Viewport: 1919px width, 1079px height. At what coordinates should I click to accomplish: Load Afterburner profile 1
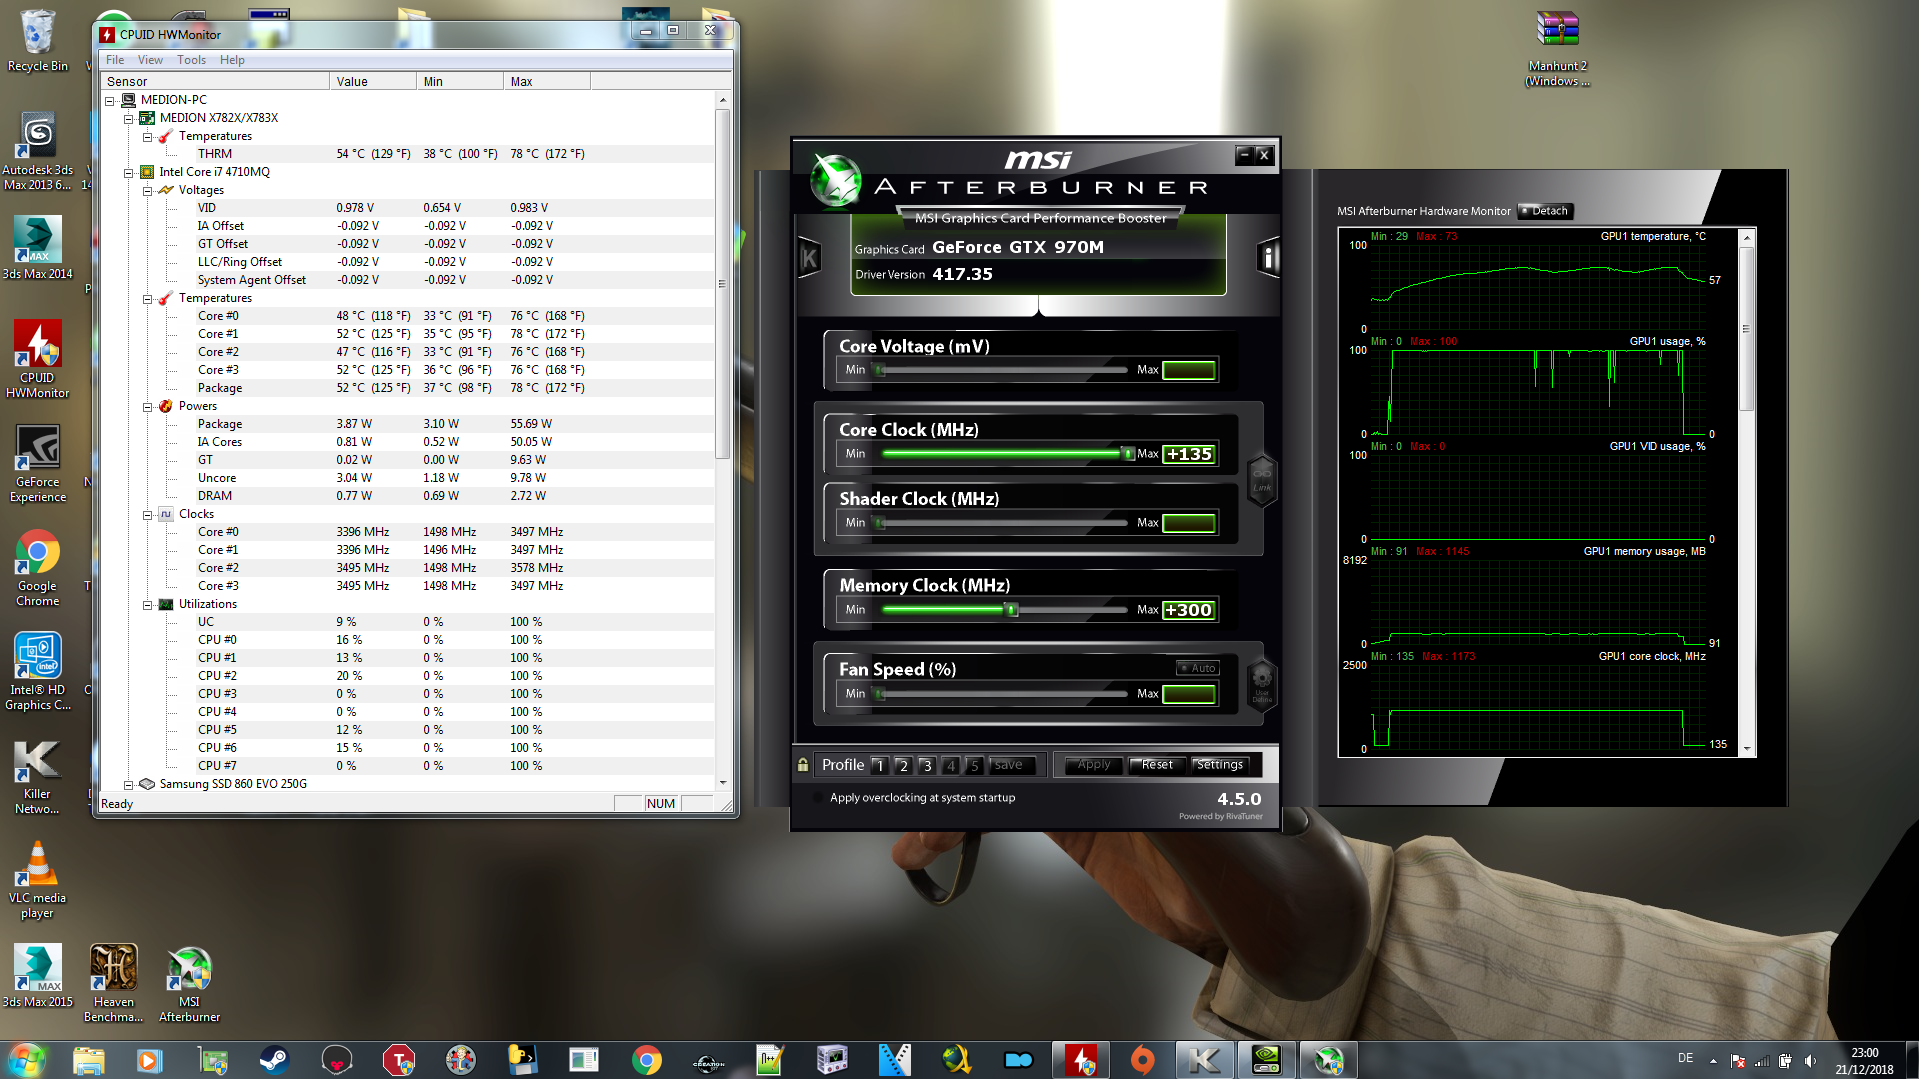[x=879, y=765]
